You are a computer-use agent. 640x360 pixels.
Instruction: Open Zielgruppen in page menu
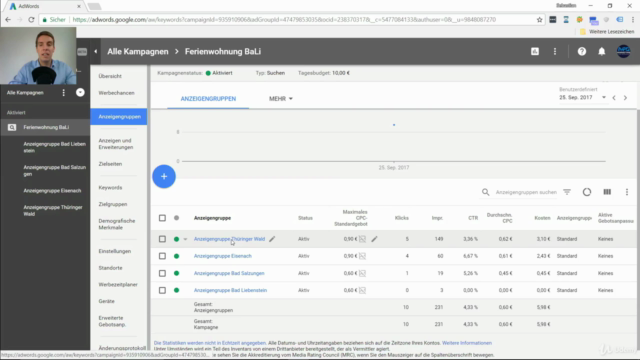(113, 204)
